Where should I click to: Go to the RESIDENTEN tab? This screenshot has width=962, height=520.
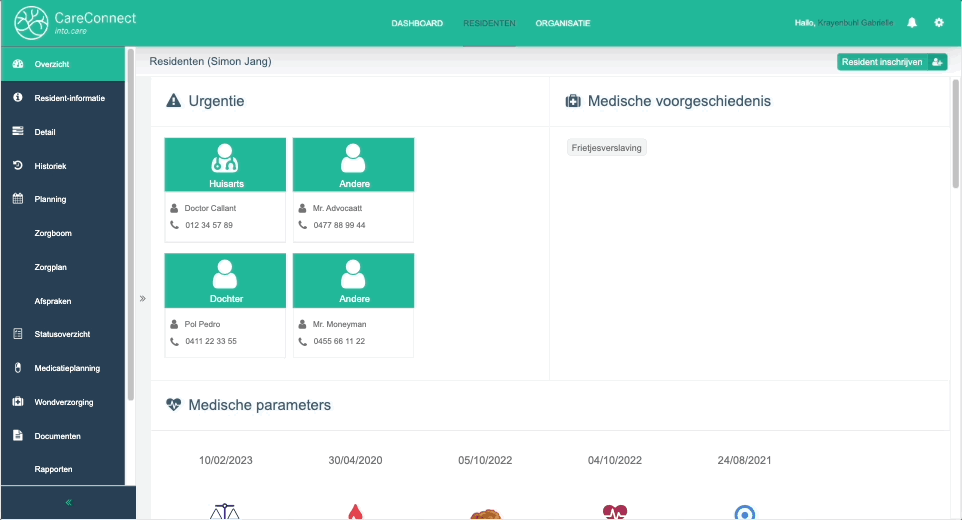click(489, 23)
